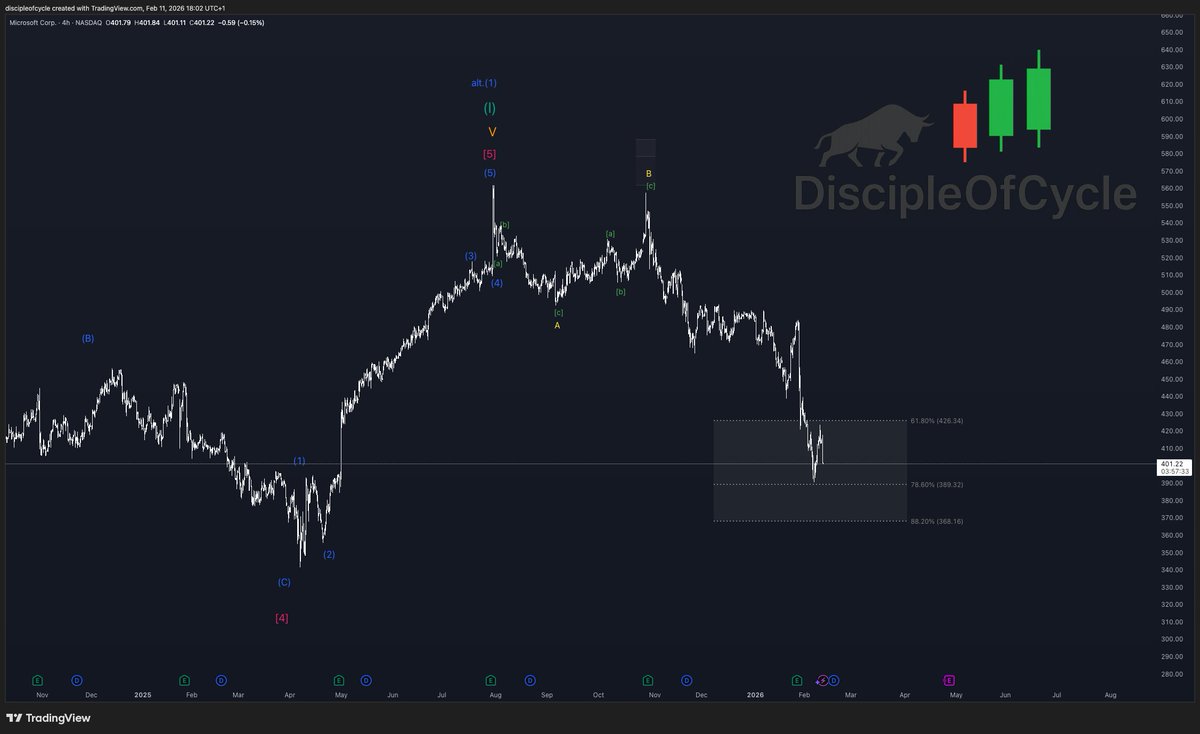This screenshot has width=1200, height=734.
Task: Open the dividend marker before Mar 2026
Action: coord(834,680)
